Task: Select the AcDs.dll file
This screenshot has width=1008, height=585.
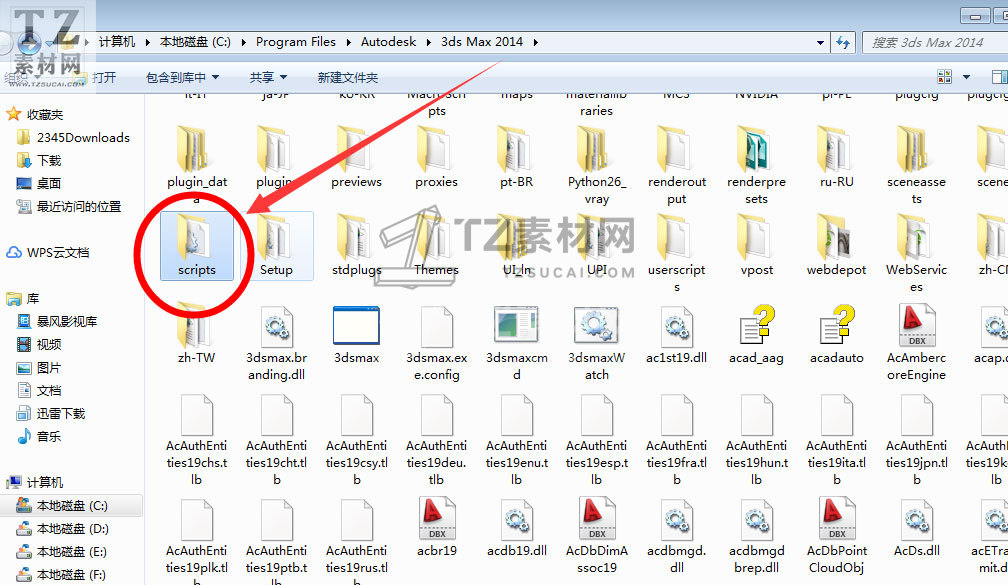Action: coord(916,527)
